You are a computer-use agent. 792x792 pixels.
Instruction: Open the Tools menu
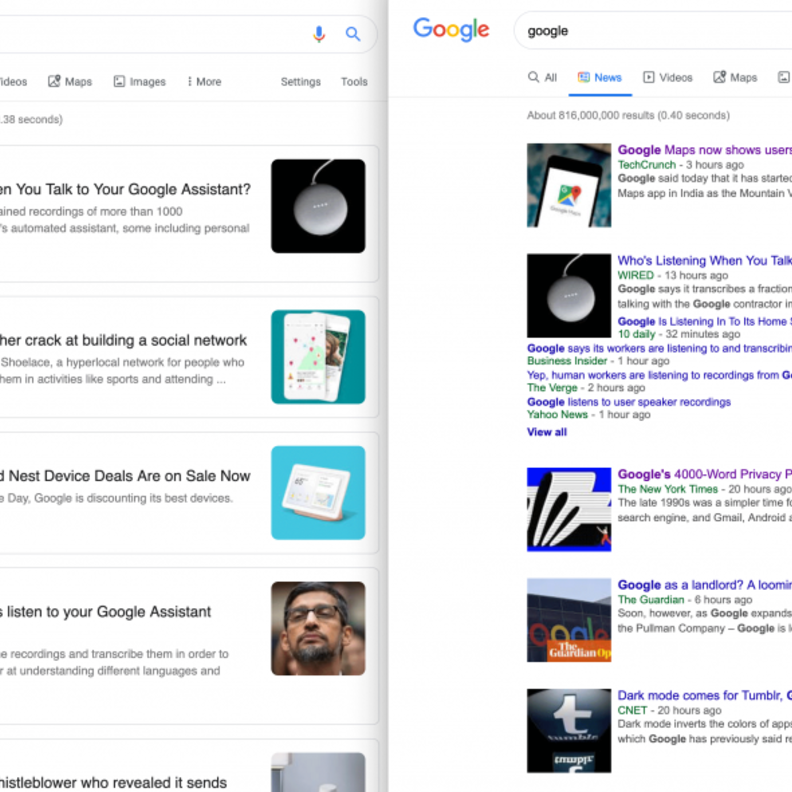click(x=354, y=82)
